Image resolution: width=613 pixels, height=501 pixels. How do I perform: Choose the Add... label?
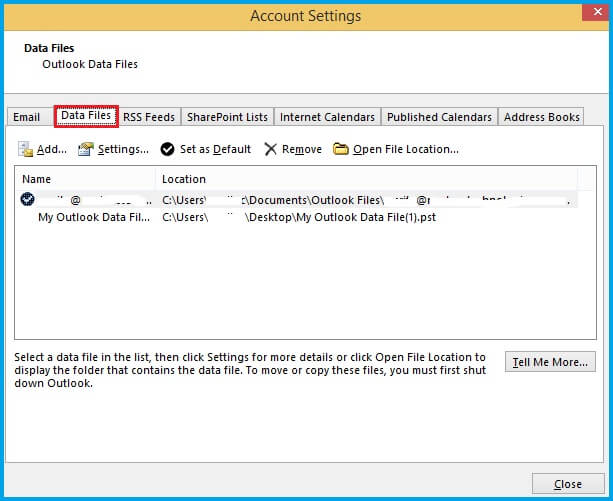coord(52,149)
